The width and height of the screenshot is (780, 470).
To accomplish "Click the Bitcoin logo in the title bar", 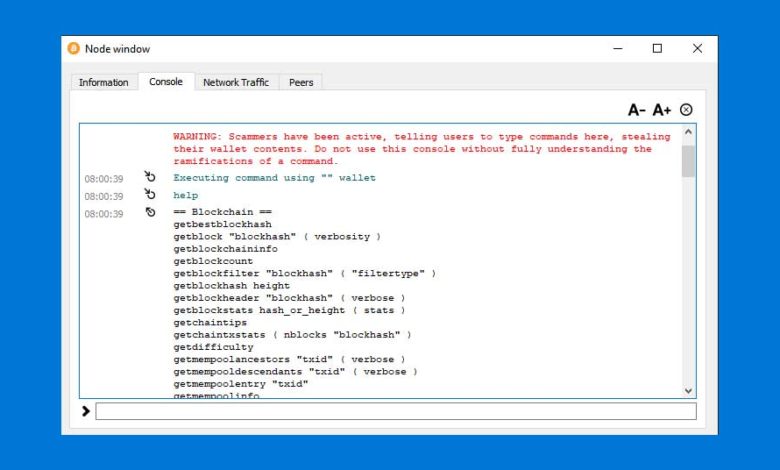I will (73, 49).
